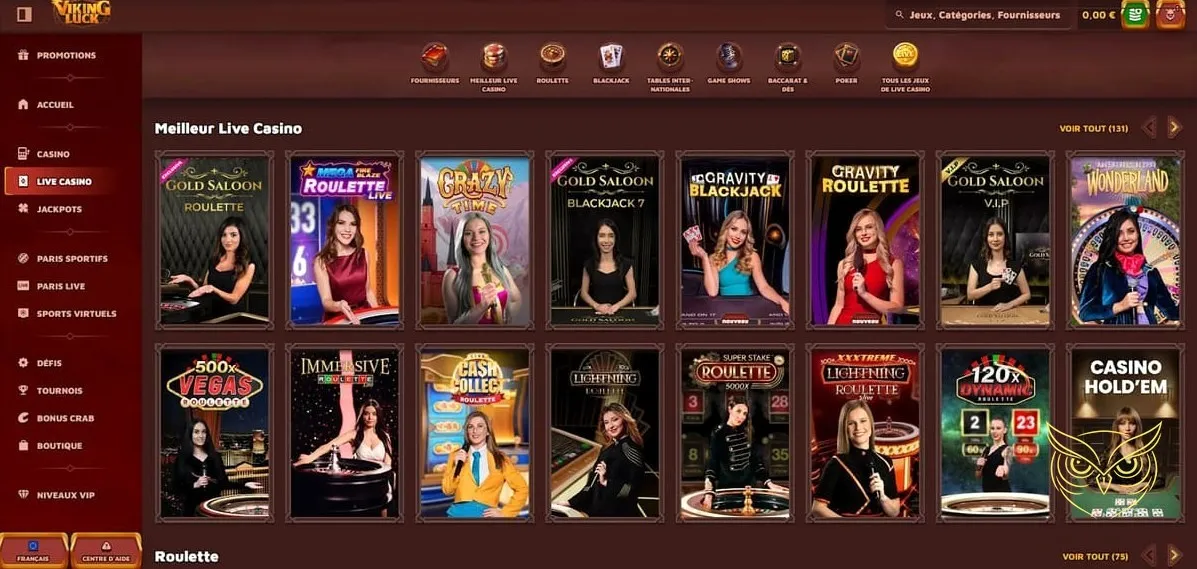
Task: Open the Viking Luck logo home link
Action: coord(81,11)
